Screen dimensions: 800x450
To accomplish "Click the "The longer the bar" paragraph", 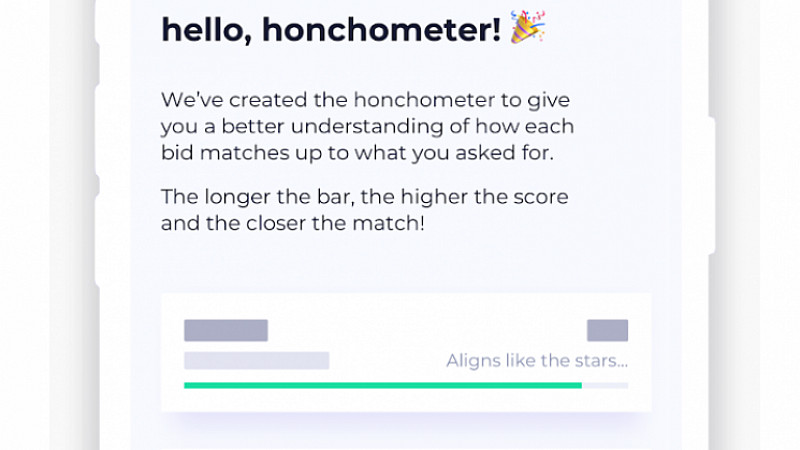I will [364, 210].
